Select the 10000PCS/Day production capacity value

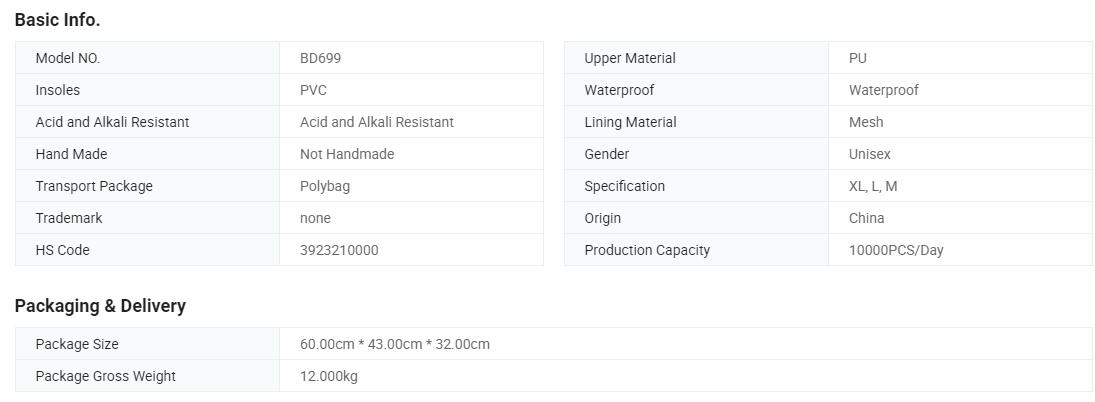pyautogui.click(x=895, y=250)
